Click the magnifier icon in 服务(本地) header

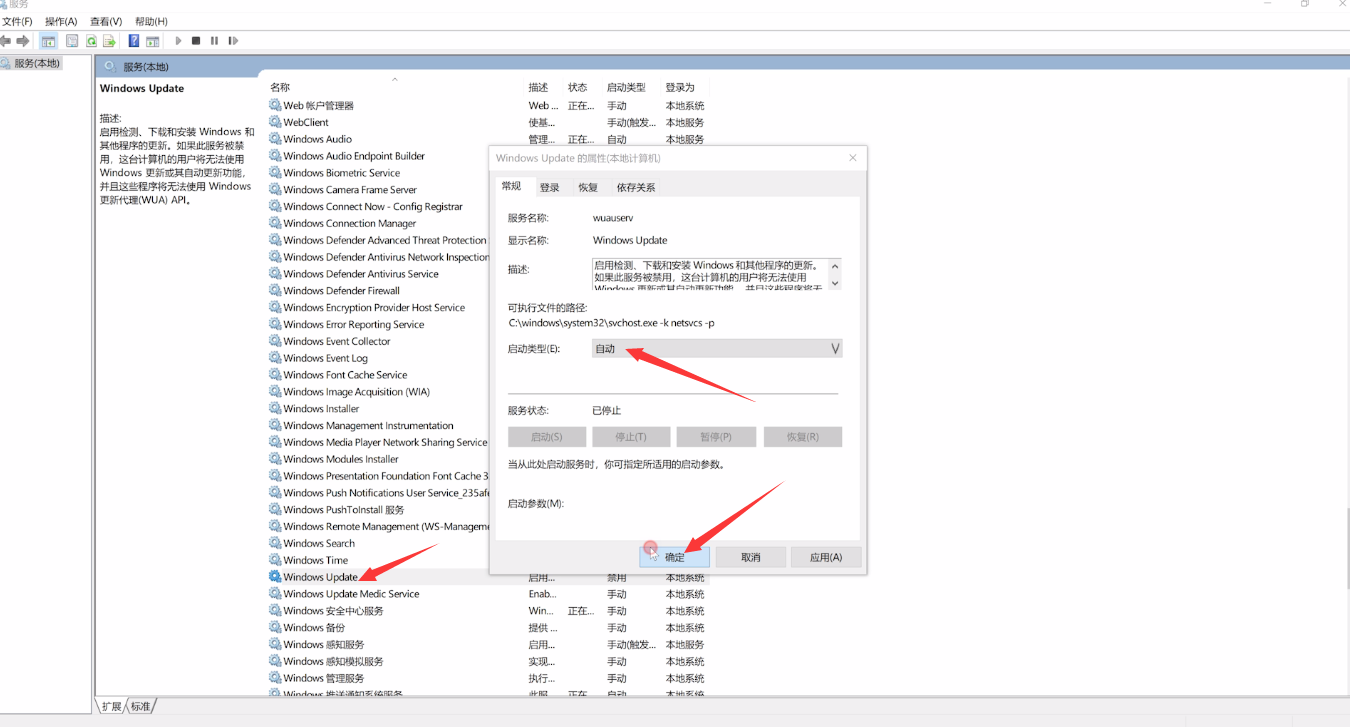click(x=111, y=67)
